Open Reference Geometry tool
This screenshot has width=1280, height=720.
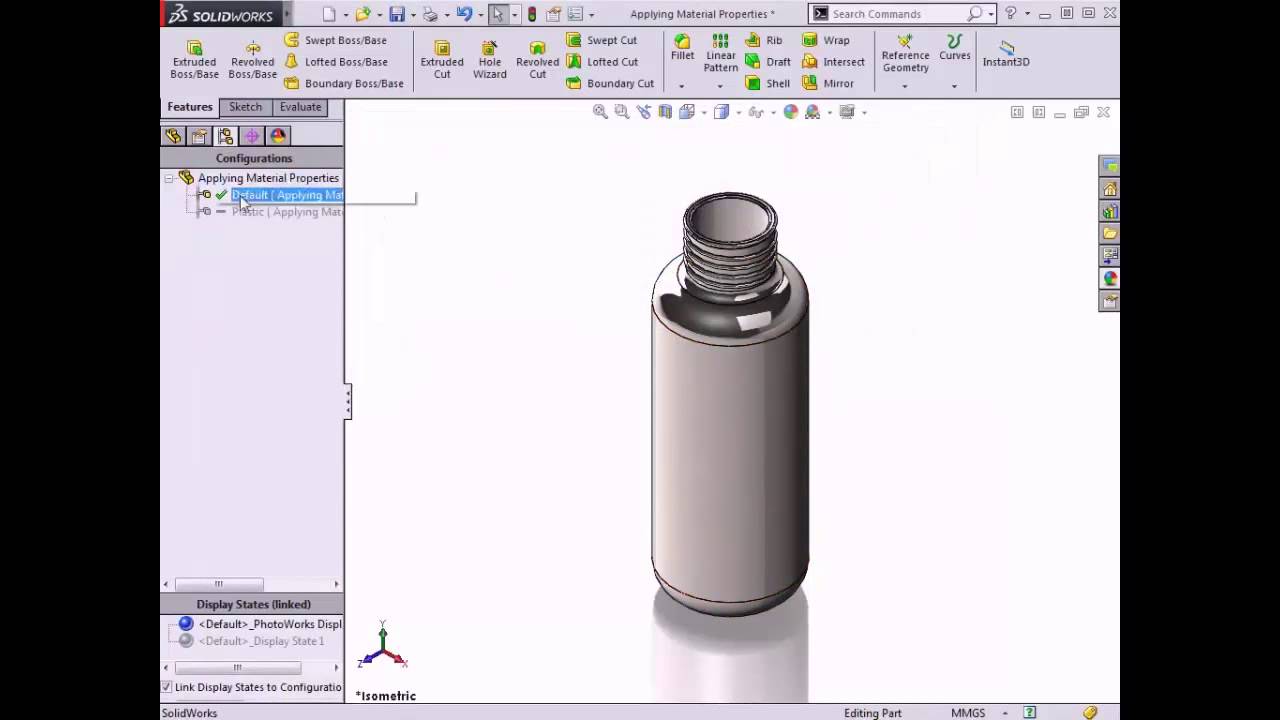coord(905,55)
